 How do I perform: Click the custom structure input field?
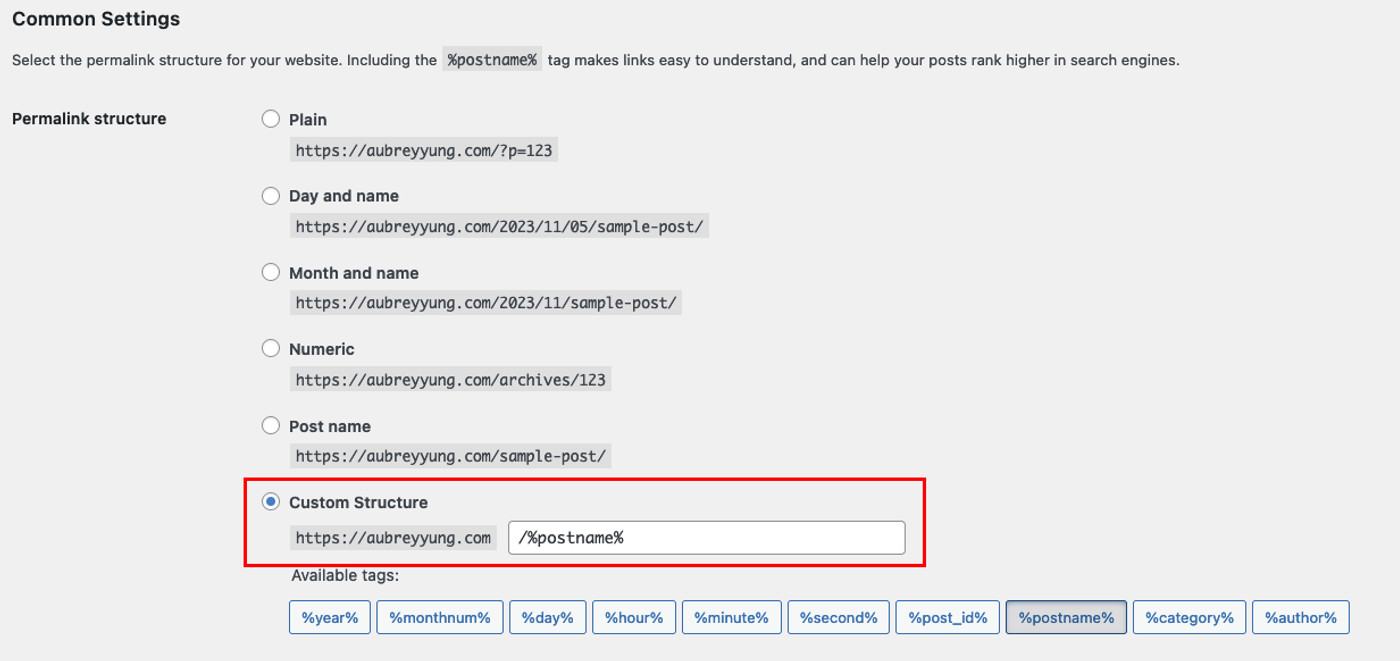[x=708, y=537]
